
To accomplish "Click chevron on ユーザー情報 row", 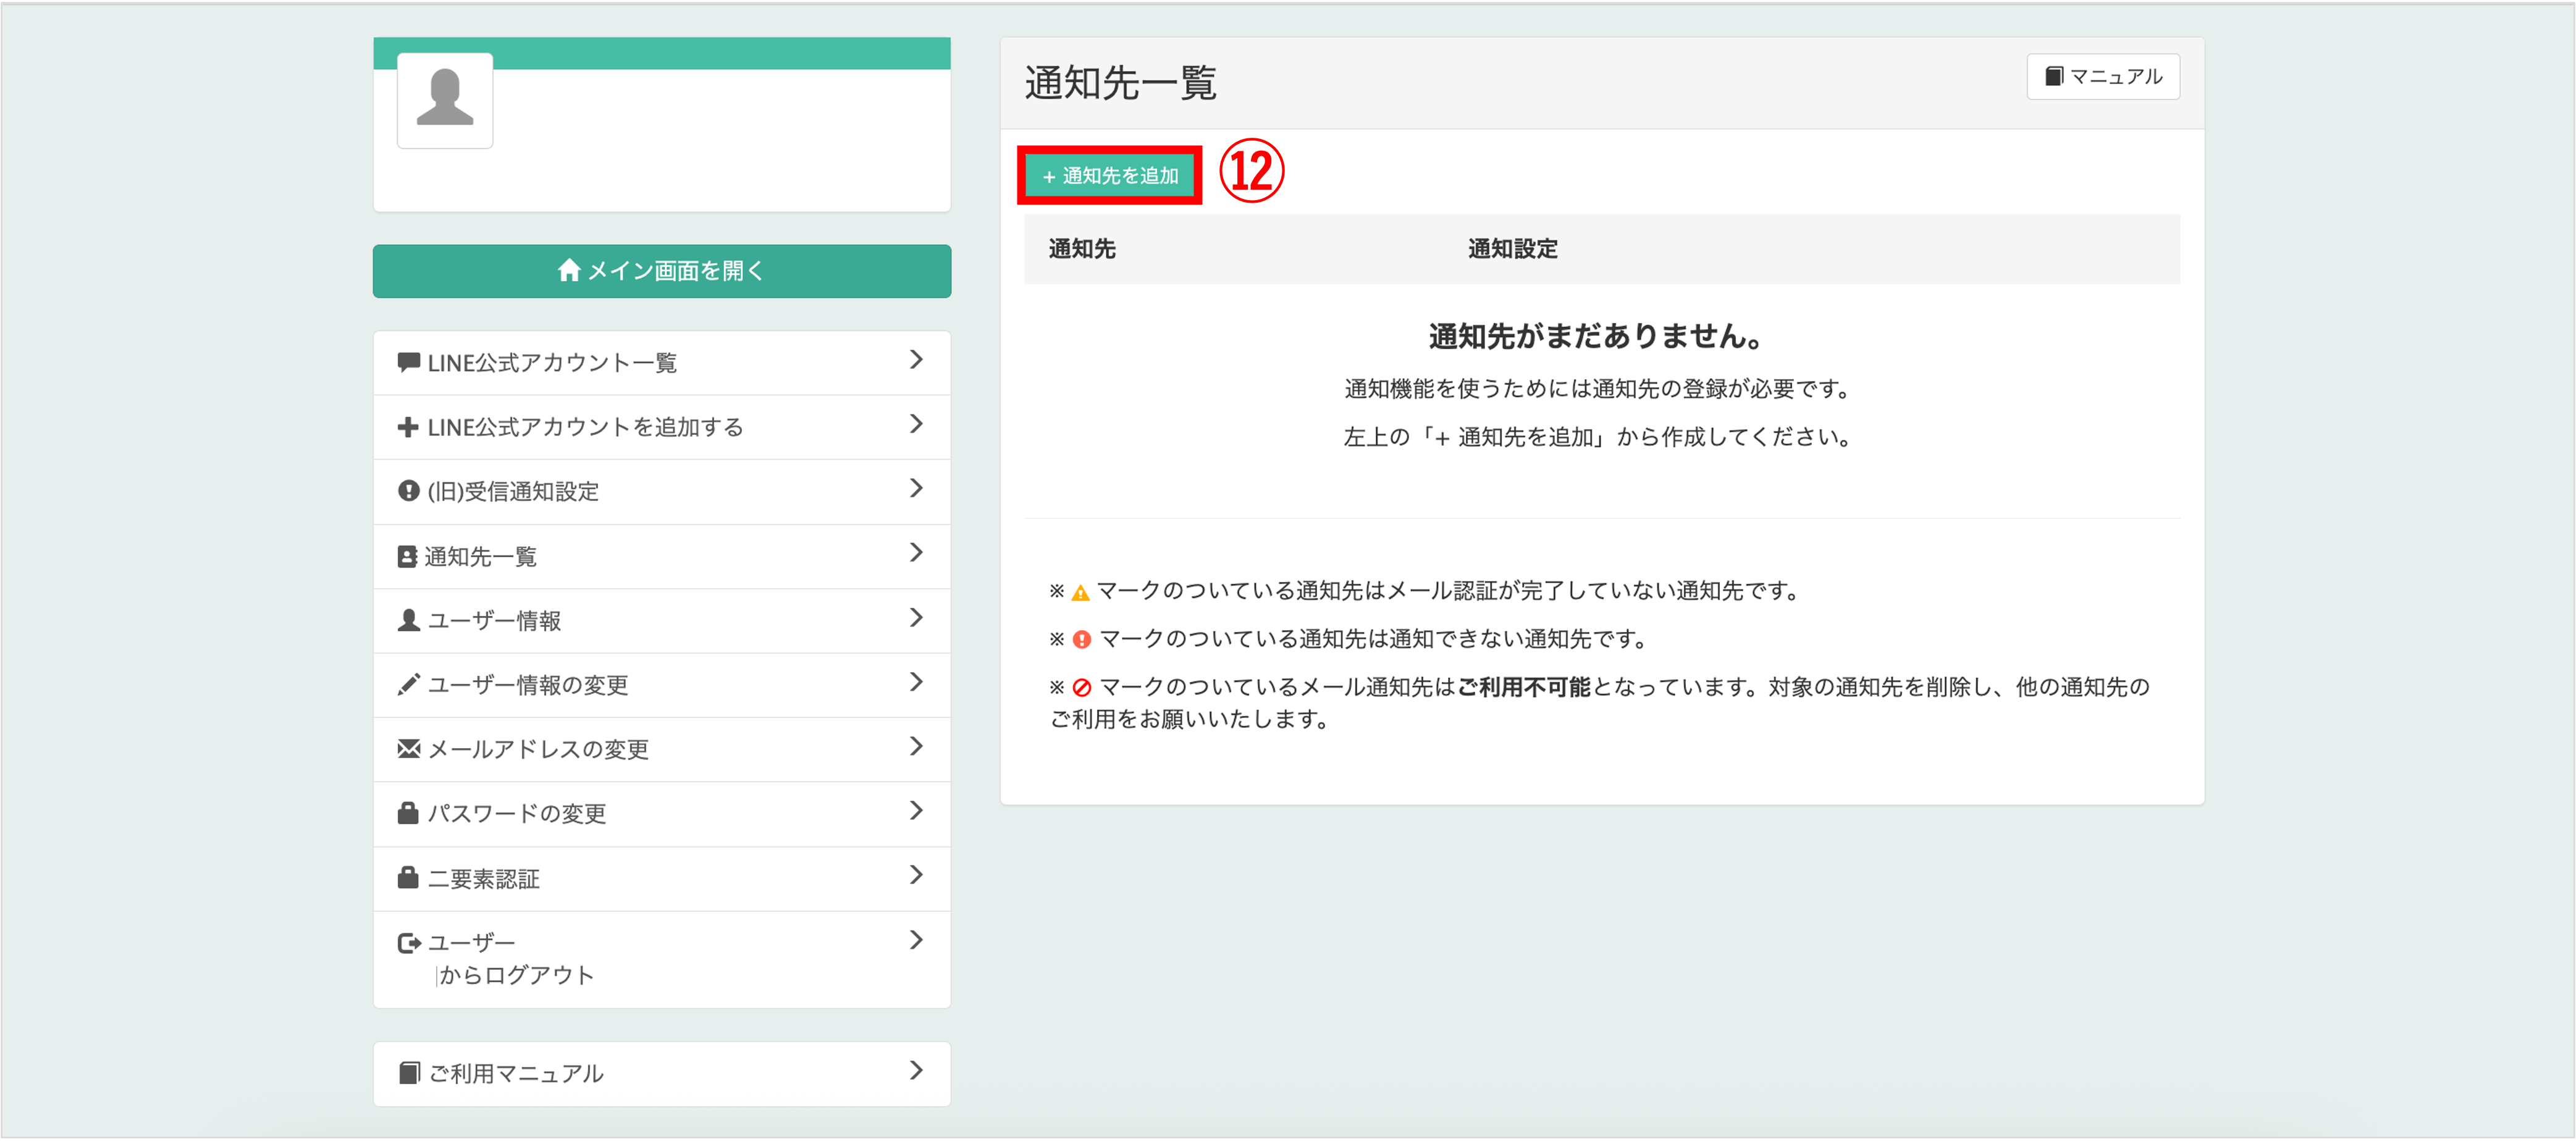I will [916, 618].
